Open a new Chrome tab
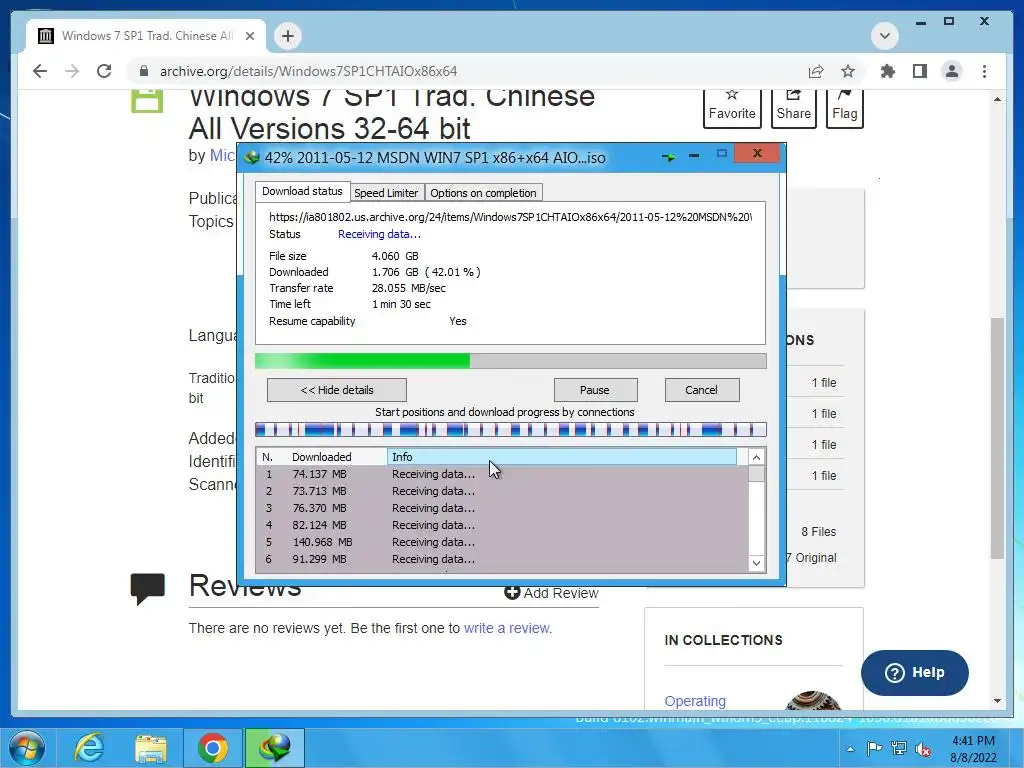The image size is (1024, 768). pos(288,36)
